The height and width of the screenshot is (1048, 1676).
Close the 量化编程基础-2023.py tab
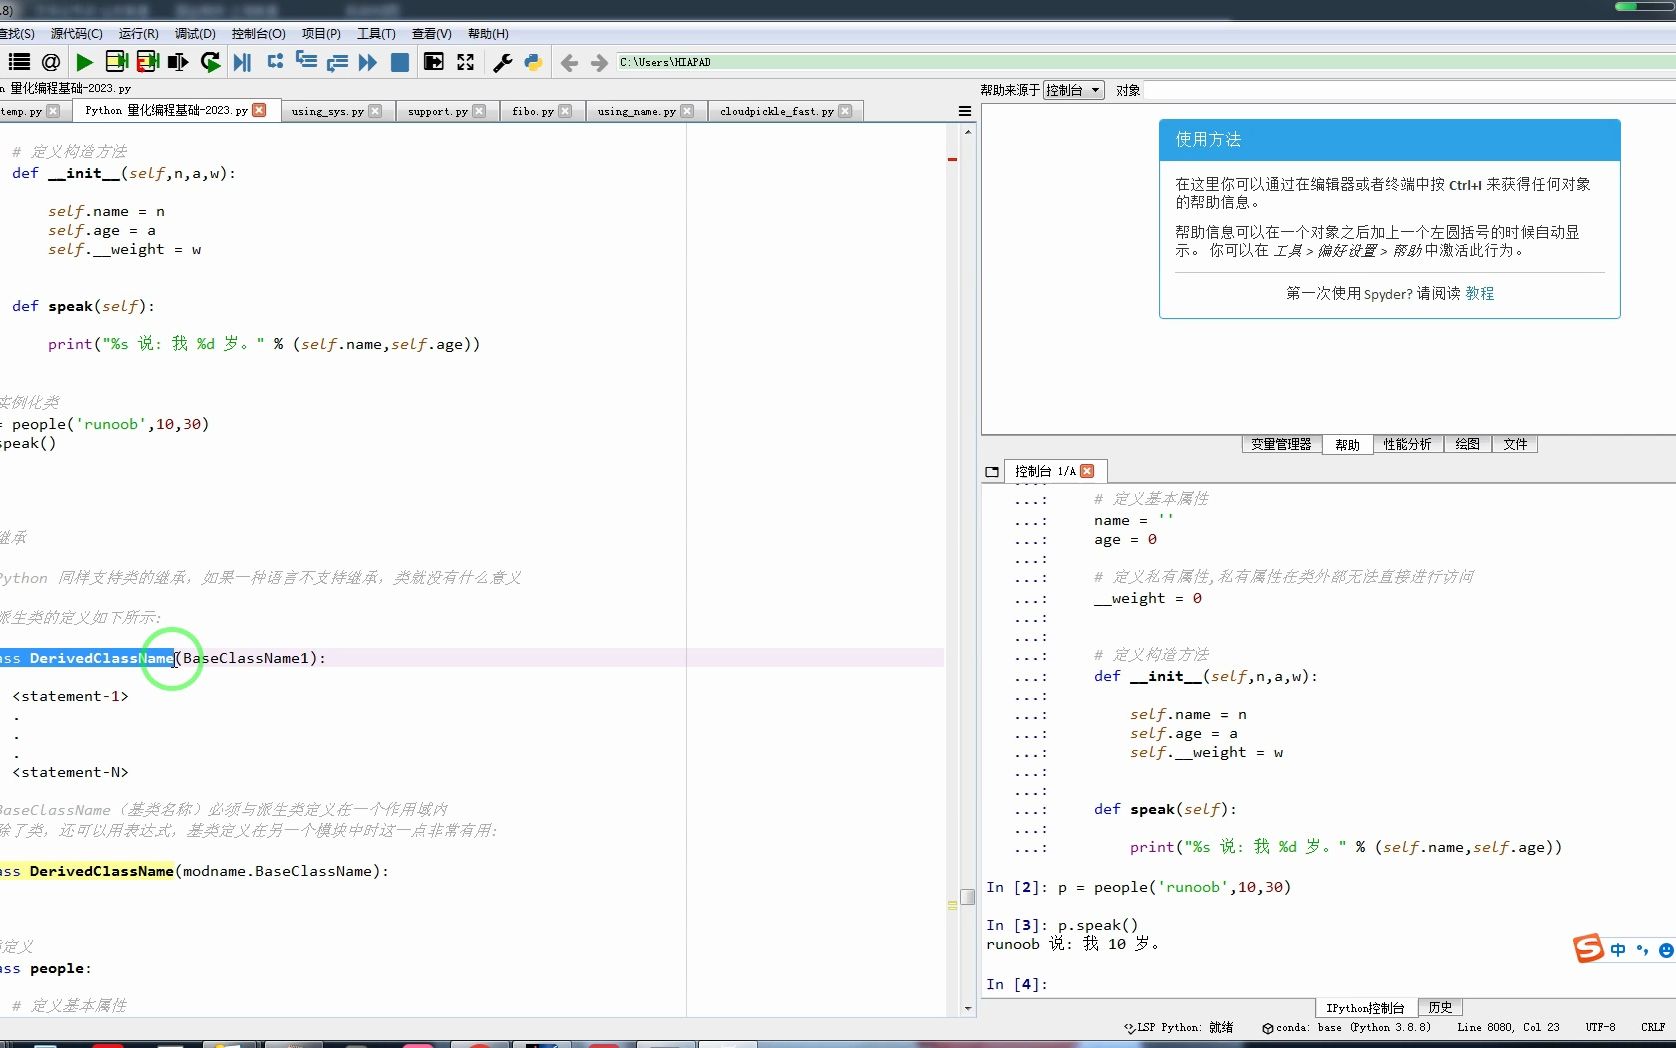(x=260, y=110)
